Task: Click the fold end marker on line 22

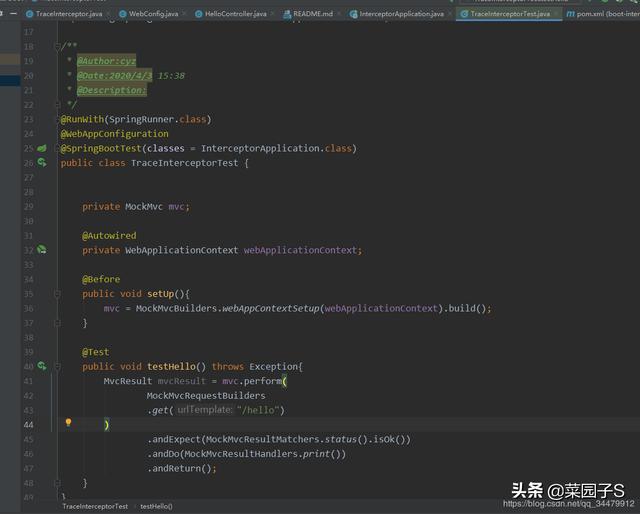Action: tap(57, 105)
